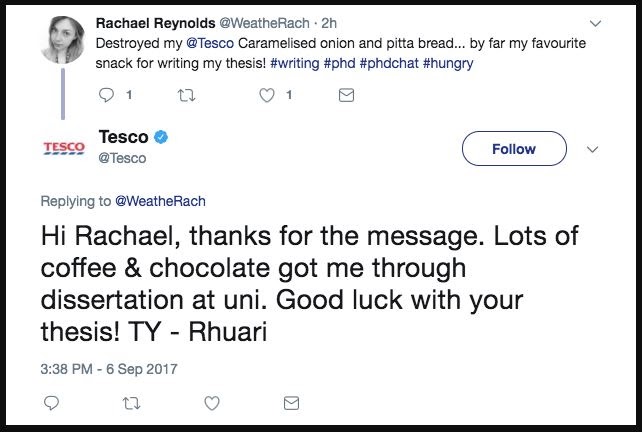The width and height of the screenshot is (642, 432).
Task: Open the #phdchat hashtag
Action: tap(394, 62)
